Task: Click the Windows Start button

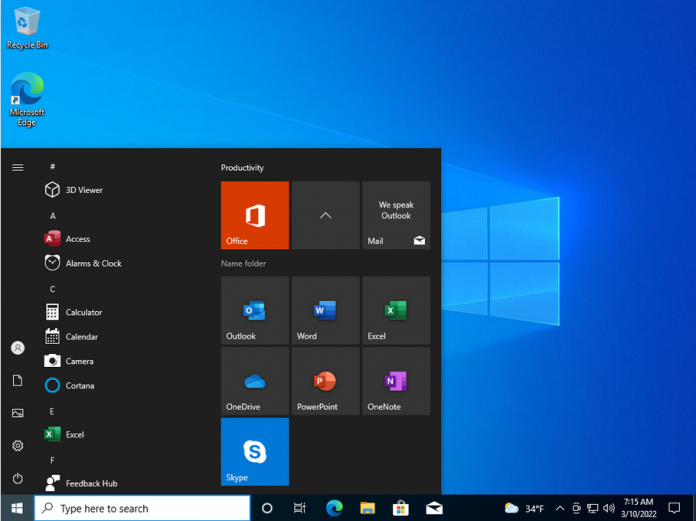Action: 17,508
